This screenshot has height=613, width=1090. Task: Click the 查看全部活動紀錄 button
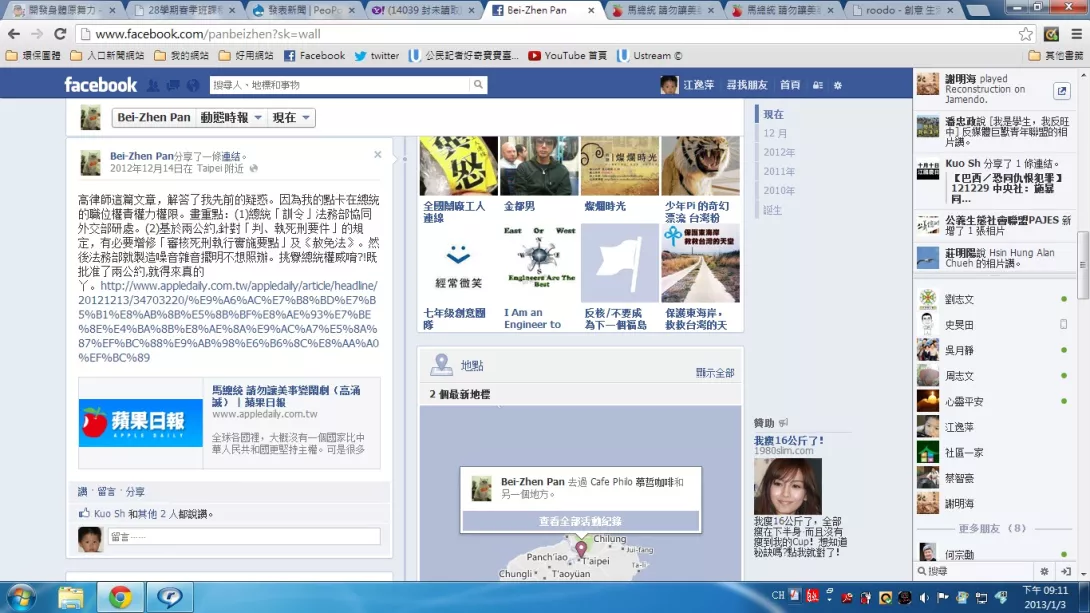(580, 521)
